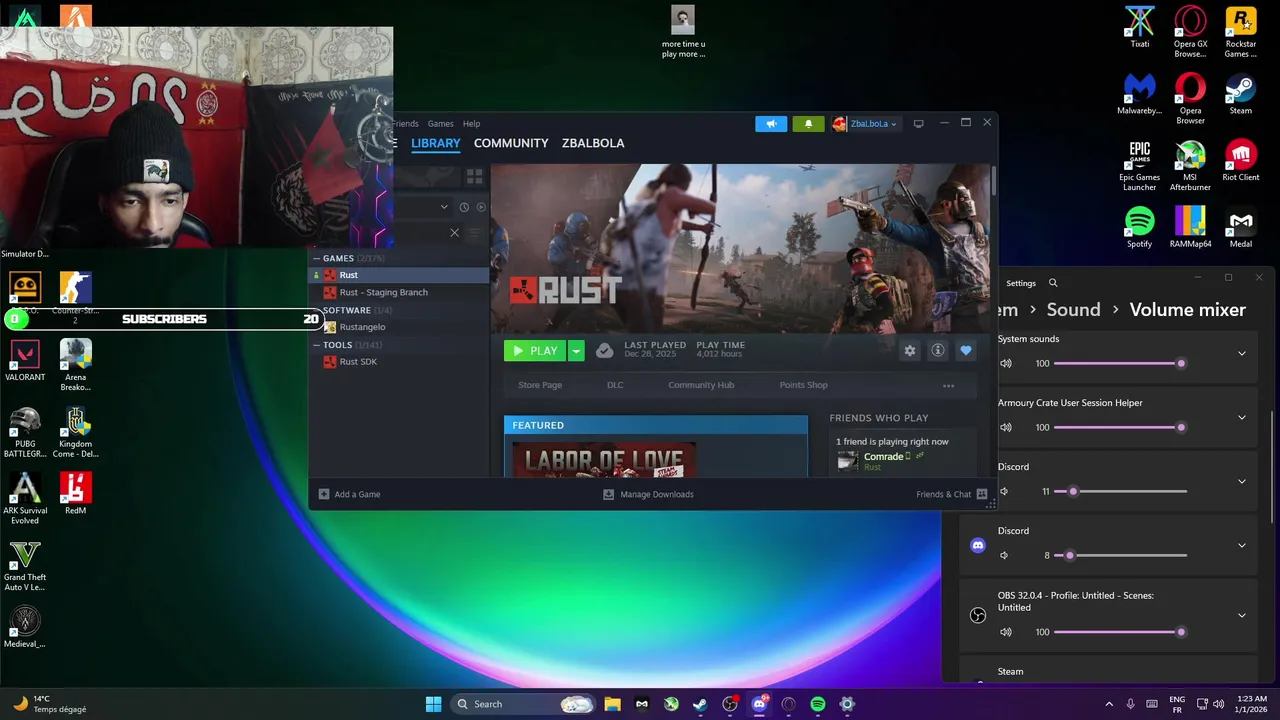
Task: Open more options ellipsis on Rust page
Action: [948, 385]
